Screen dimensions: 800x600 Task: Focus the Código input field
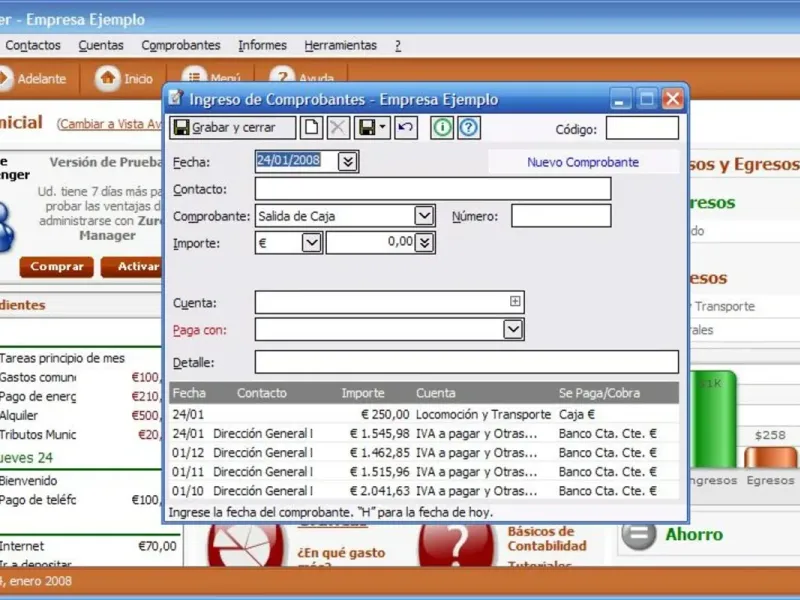click(x=642, y=128)
